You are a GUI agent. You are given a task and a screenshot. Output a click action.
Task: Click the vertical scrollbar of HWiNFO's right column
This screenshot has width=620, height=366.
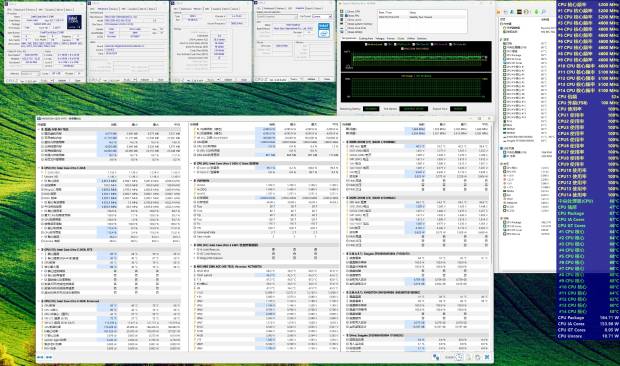(x=491, y=237)
